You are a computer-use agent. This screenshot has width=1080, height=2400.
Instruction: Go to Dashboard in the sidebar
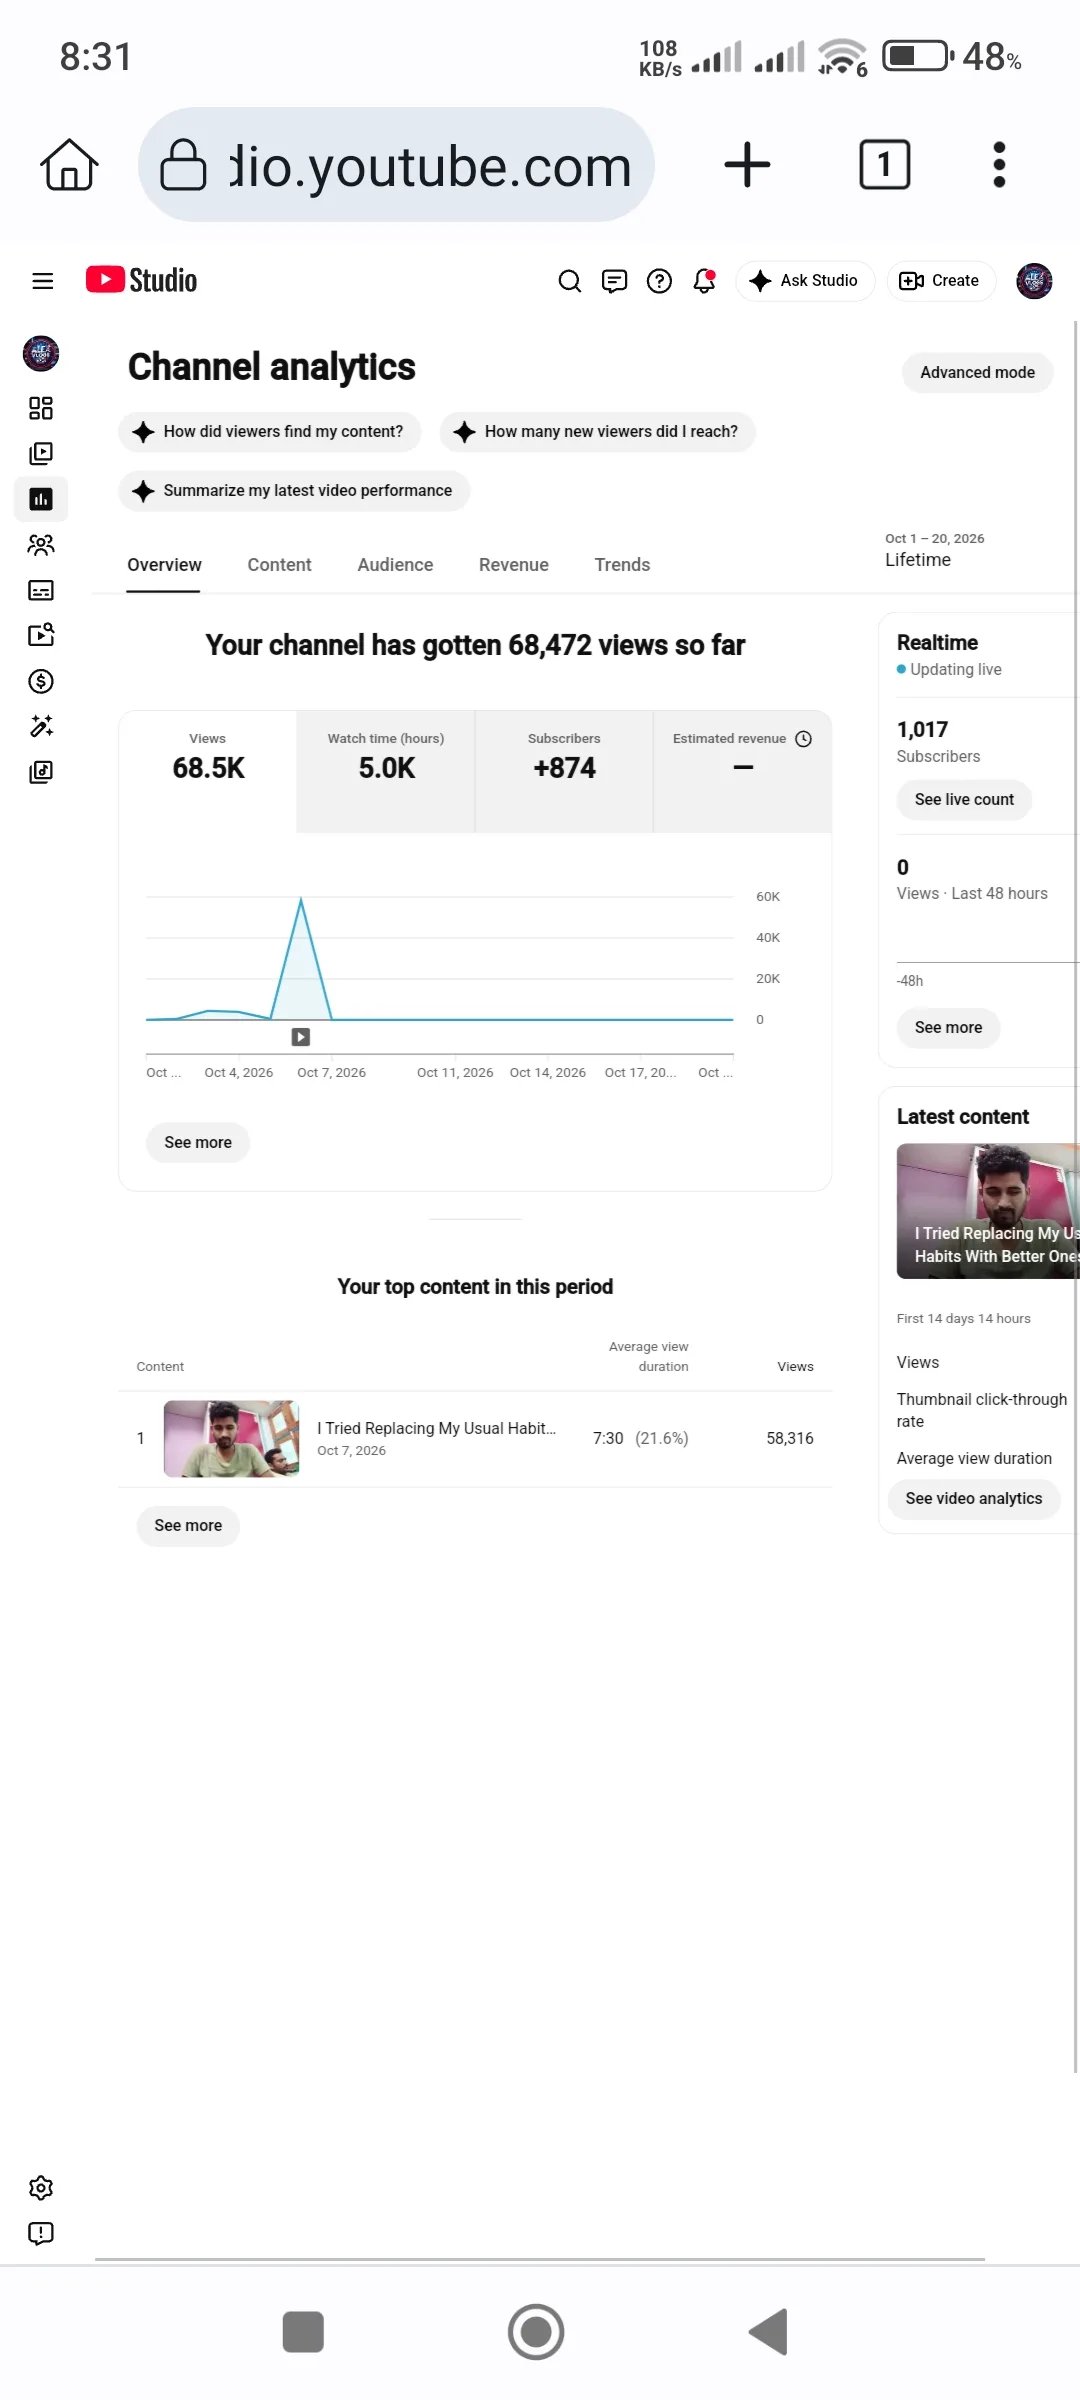pyautogui.click(x=41, y=408)
